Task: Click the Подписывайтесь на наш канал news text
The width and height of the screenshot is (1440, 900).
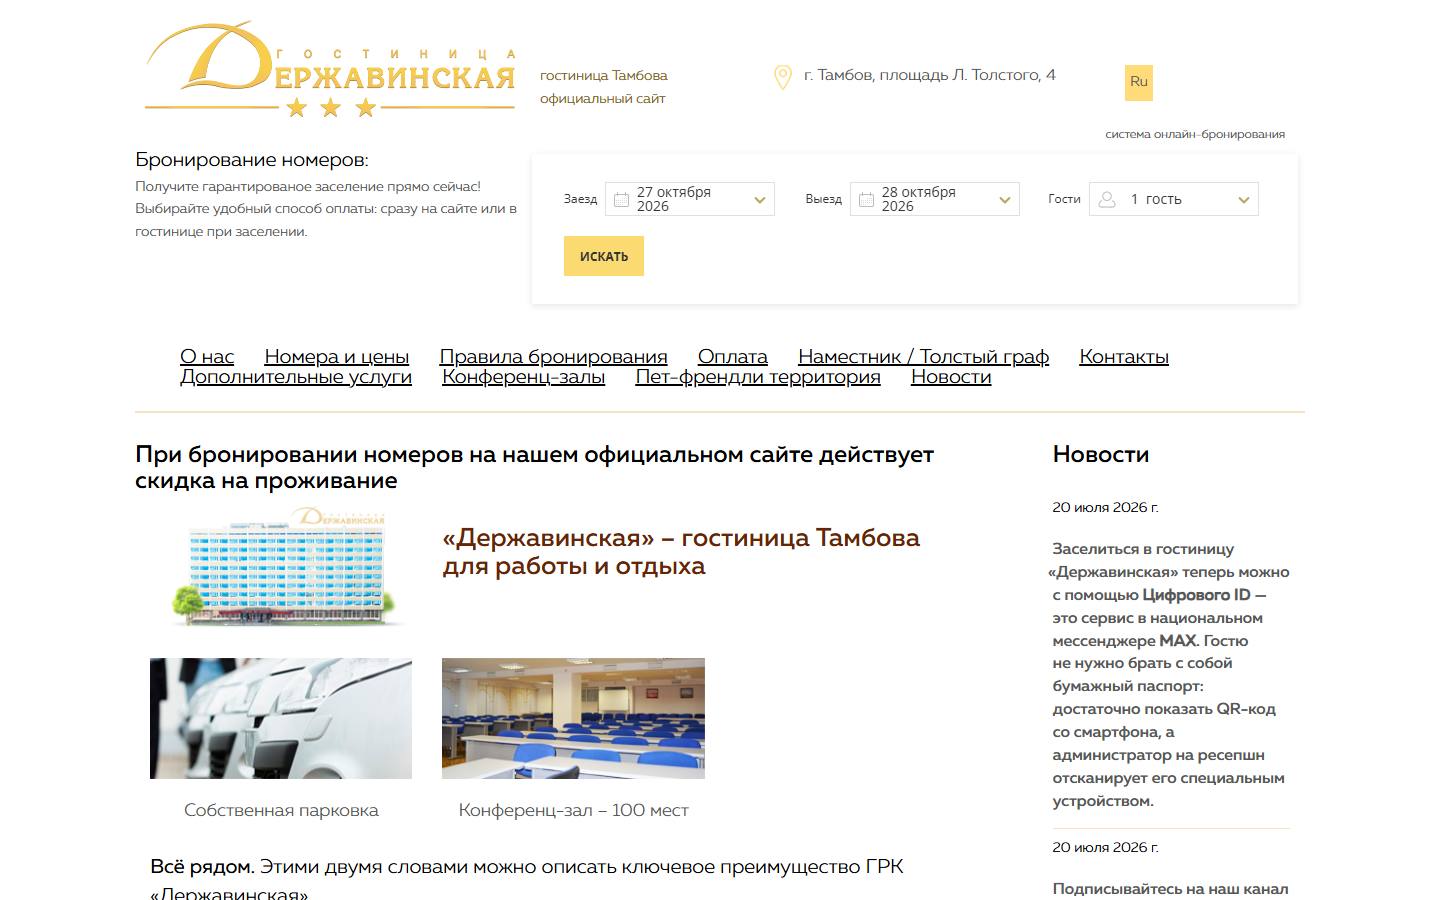Action: point(1170,889)
